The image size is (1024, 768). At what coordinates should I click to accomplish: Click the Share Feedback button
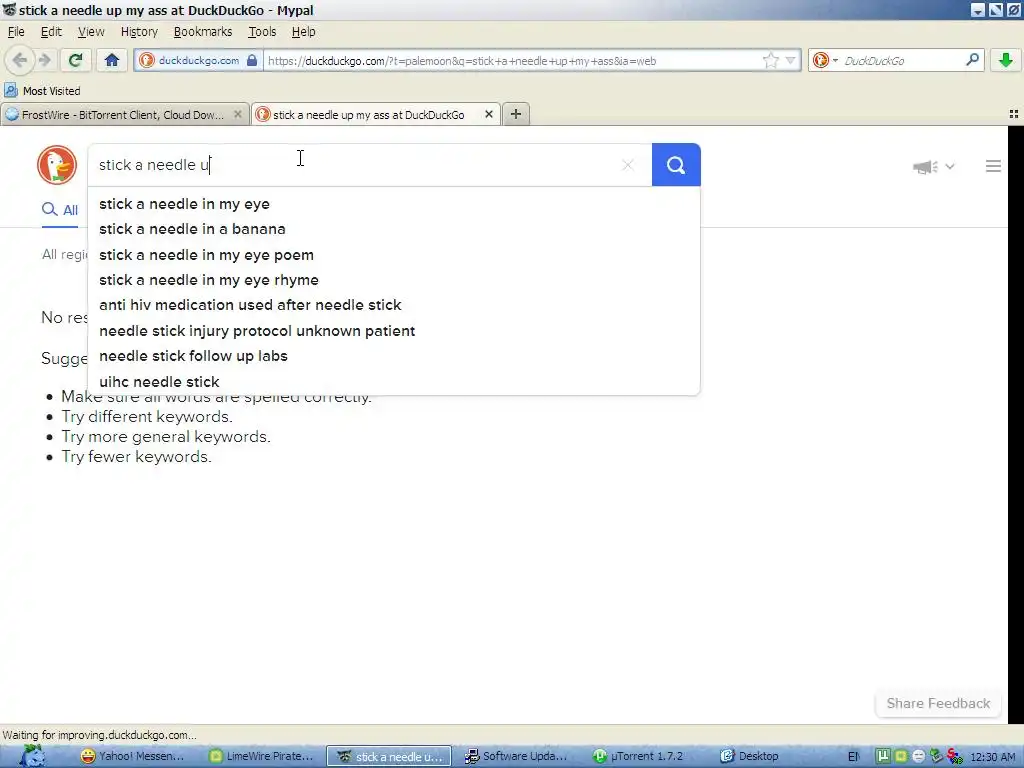[938, 703]
